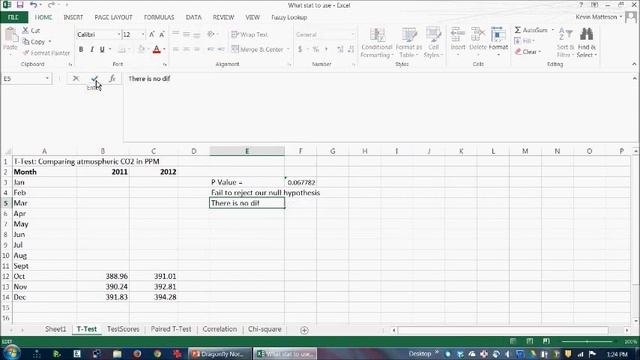Click the Cell Styles icon
The image size is (640, 360).
click(x=433, y=35)
